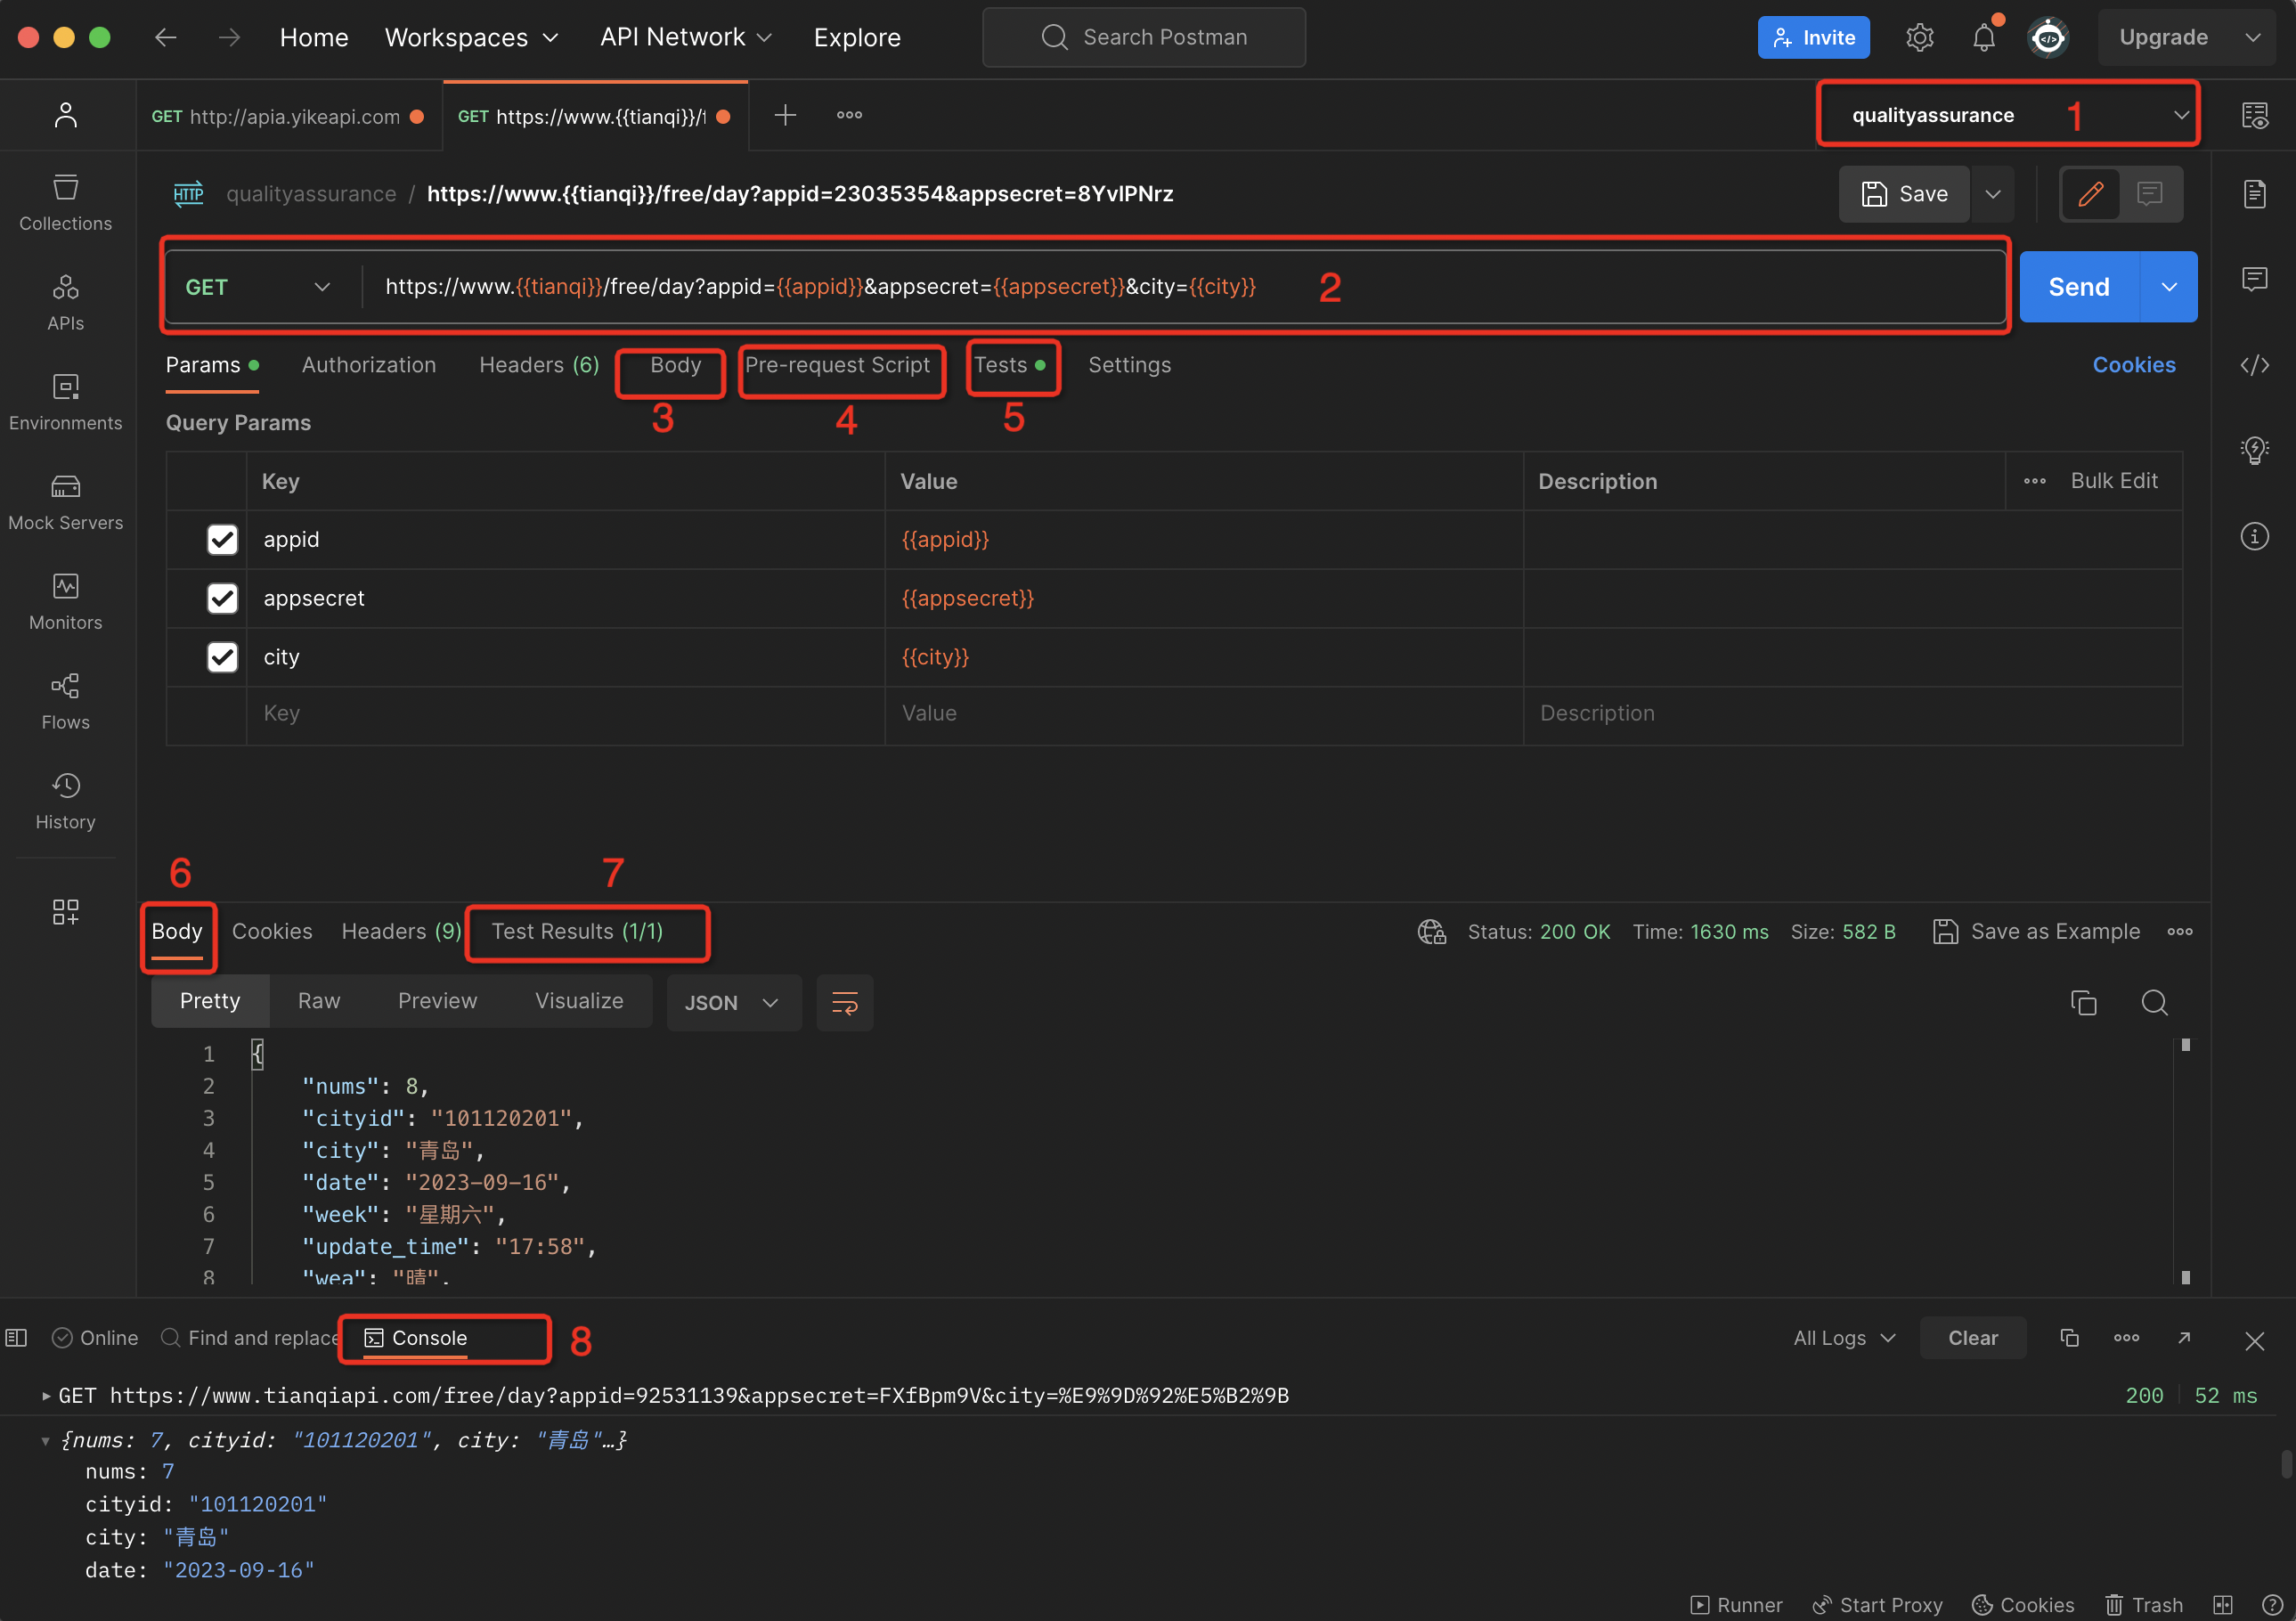Screen dimensions: 2296x1621
Task: Click the copy response icon
Action: (2083, 1002)
